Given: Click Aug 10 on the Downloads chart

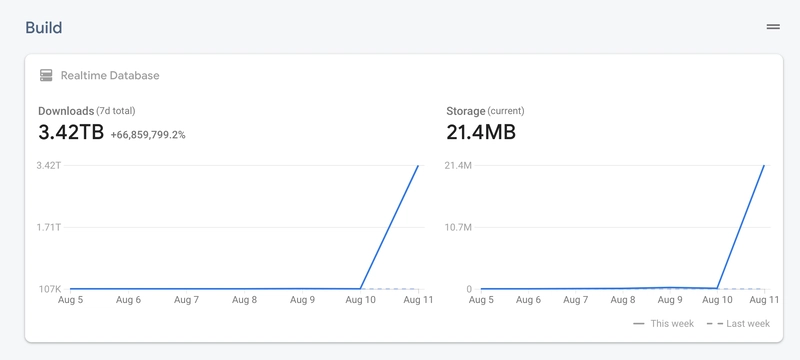Looking at the screenshot, I should coord(360,300).
